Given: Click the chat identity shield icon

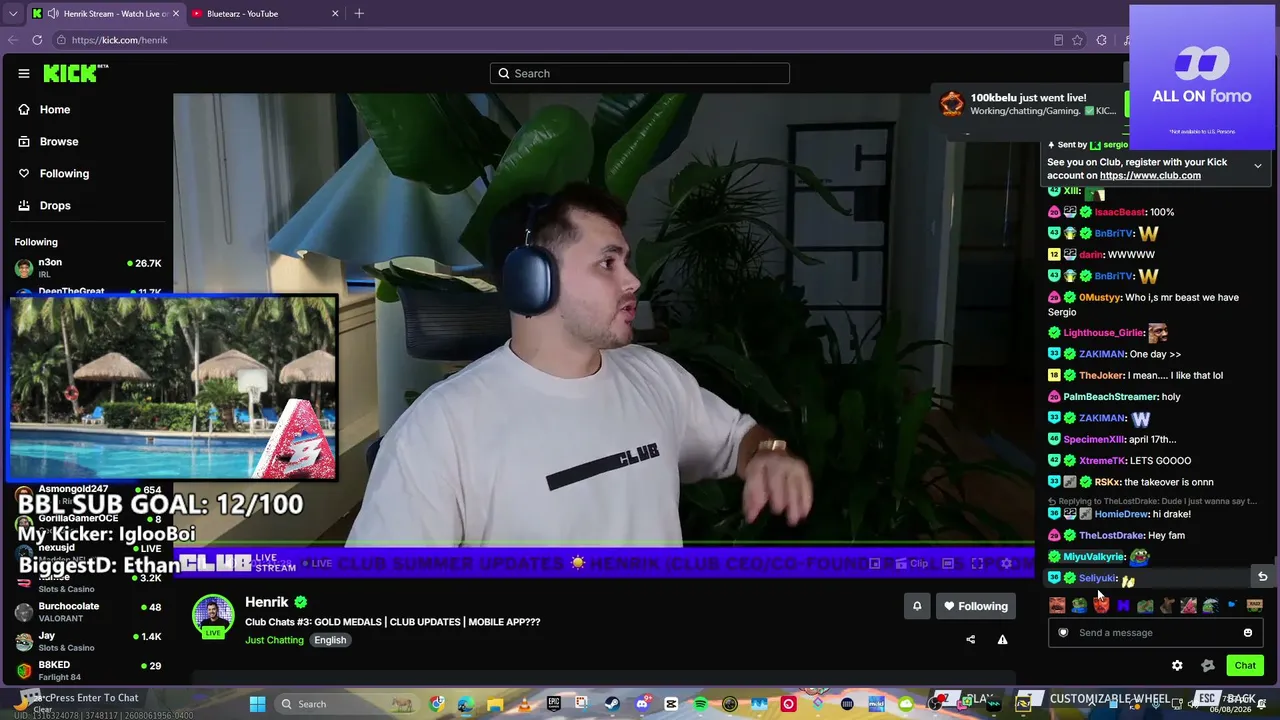Looking at the screenshot, I should click(x=1063, y=632).
